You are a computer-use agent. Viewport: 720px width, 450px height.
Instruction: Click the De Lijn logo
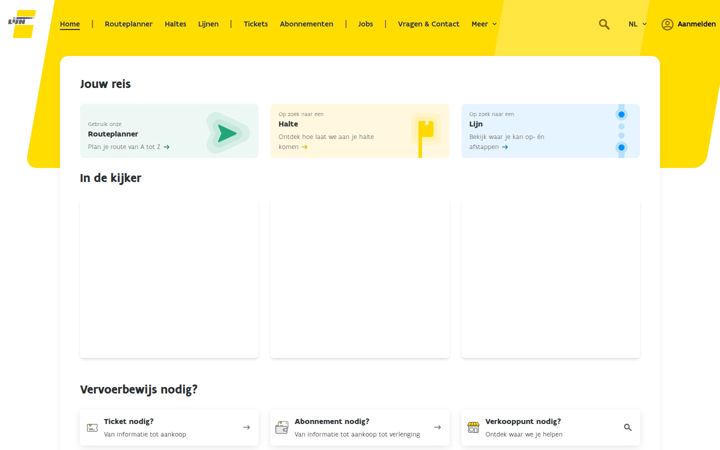pyautogui.click(x=22, y=23)
